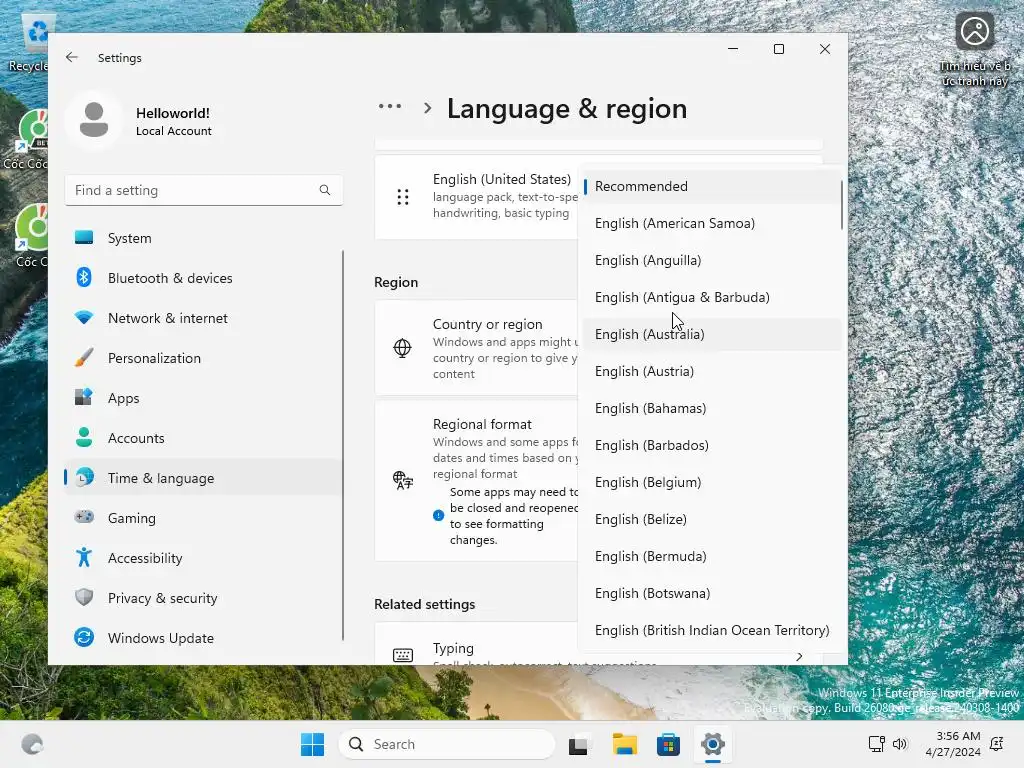Viewport: 1024px width, 768px height.
Task: Open File Explorer from taskbar
Action: tap(624, 744)
